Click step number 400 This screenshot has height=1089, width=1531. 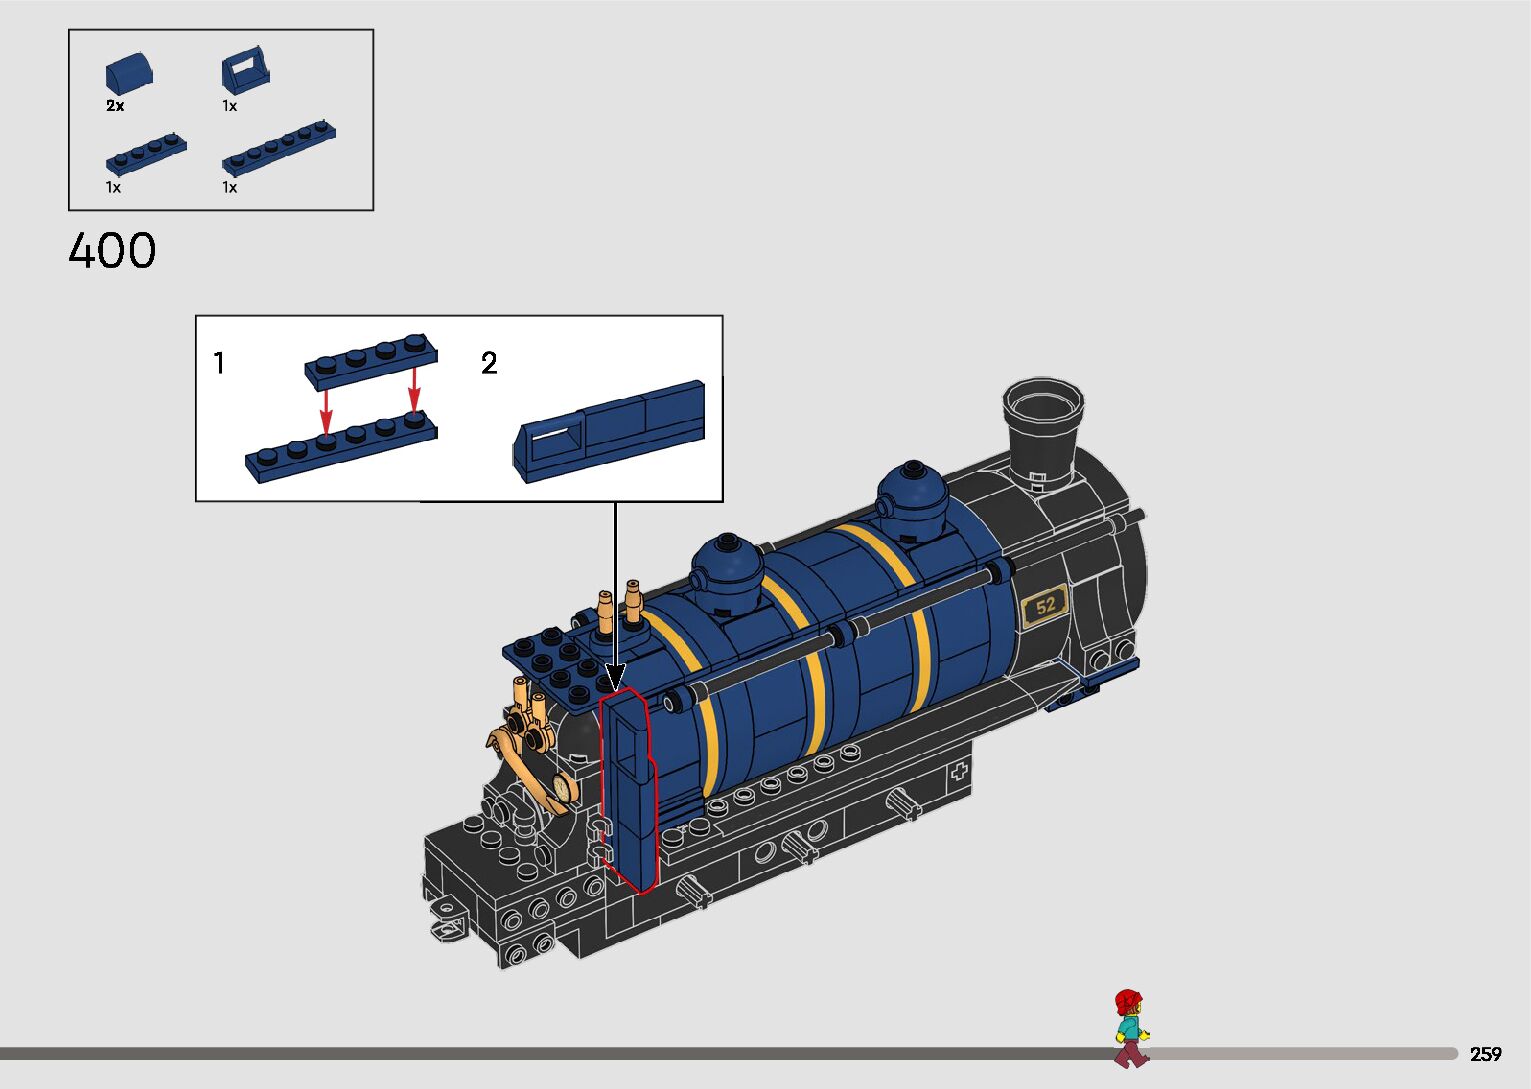(x=112, y=251)
